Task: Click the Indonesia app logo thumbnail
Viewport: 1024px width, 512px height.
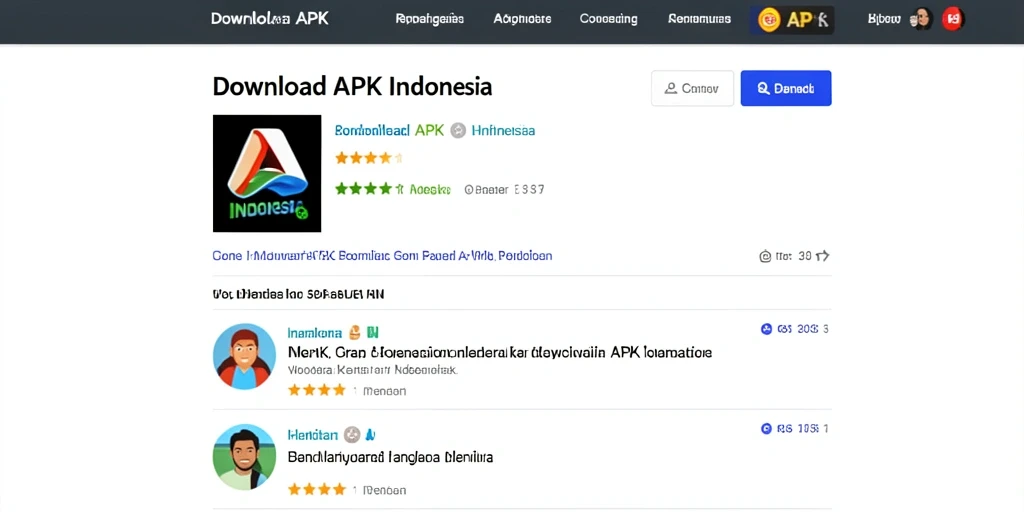Action: tap(266, 173)
